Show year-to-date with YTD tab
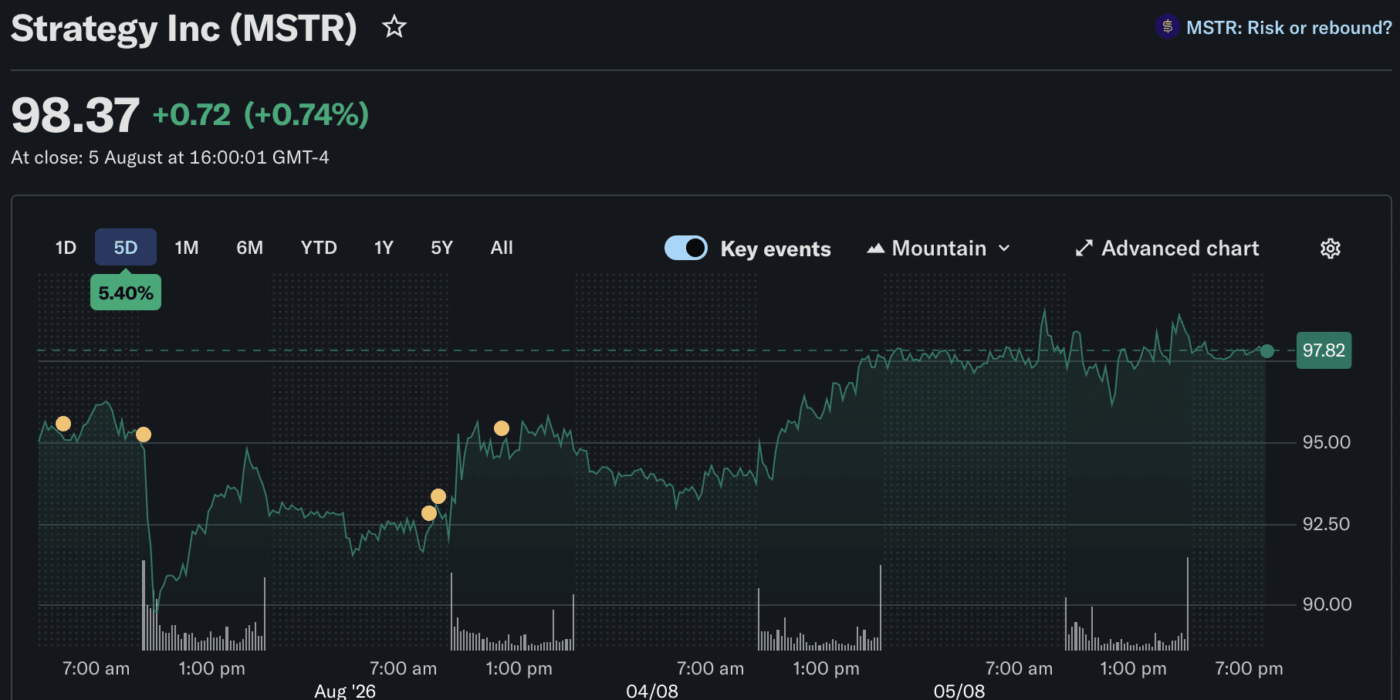 tap(319, 247)
